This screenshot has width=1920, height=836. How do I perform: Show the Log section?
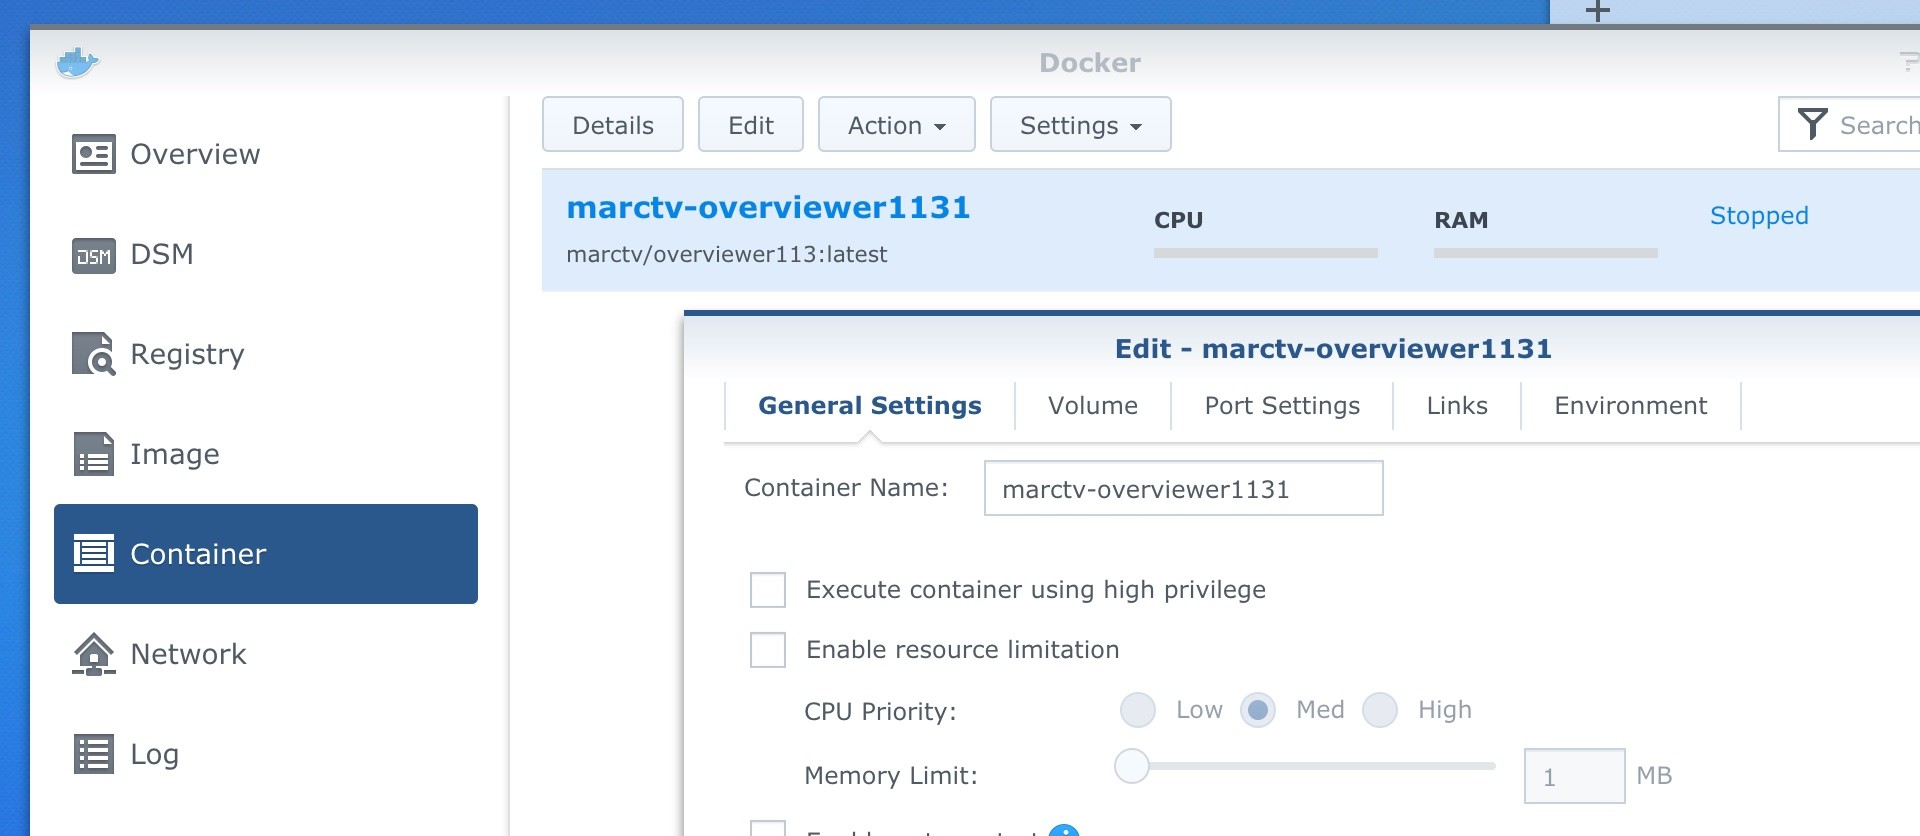coord(266,754)
